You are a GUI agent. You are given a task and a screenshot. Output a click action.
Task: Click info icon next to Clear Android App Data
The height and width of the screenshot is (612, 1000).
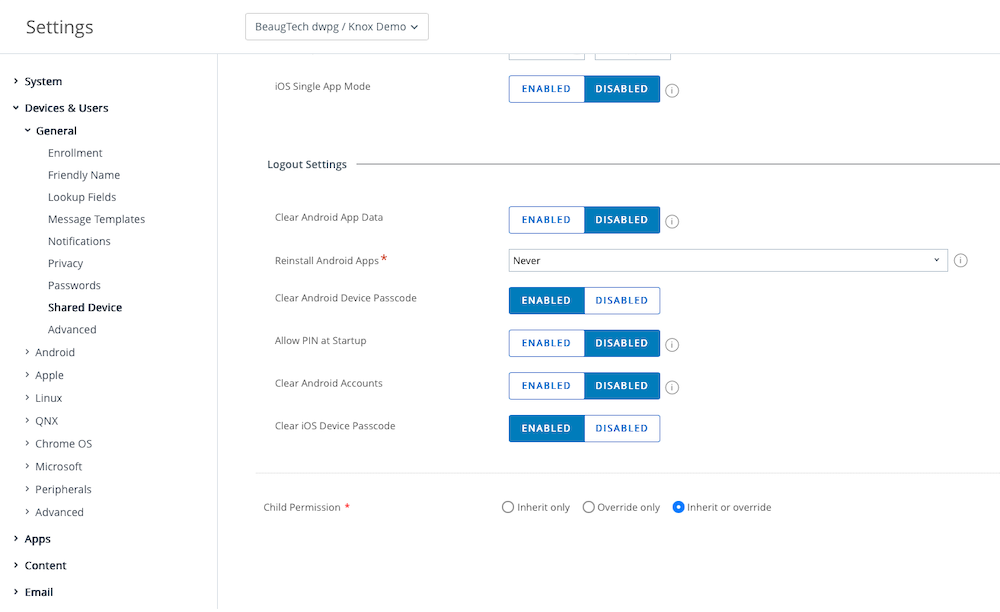coord(672,221)
